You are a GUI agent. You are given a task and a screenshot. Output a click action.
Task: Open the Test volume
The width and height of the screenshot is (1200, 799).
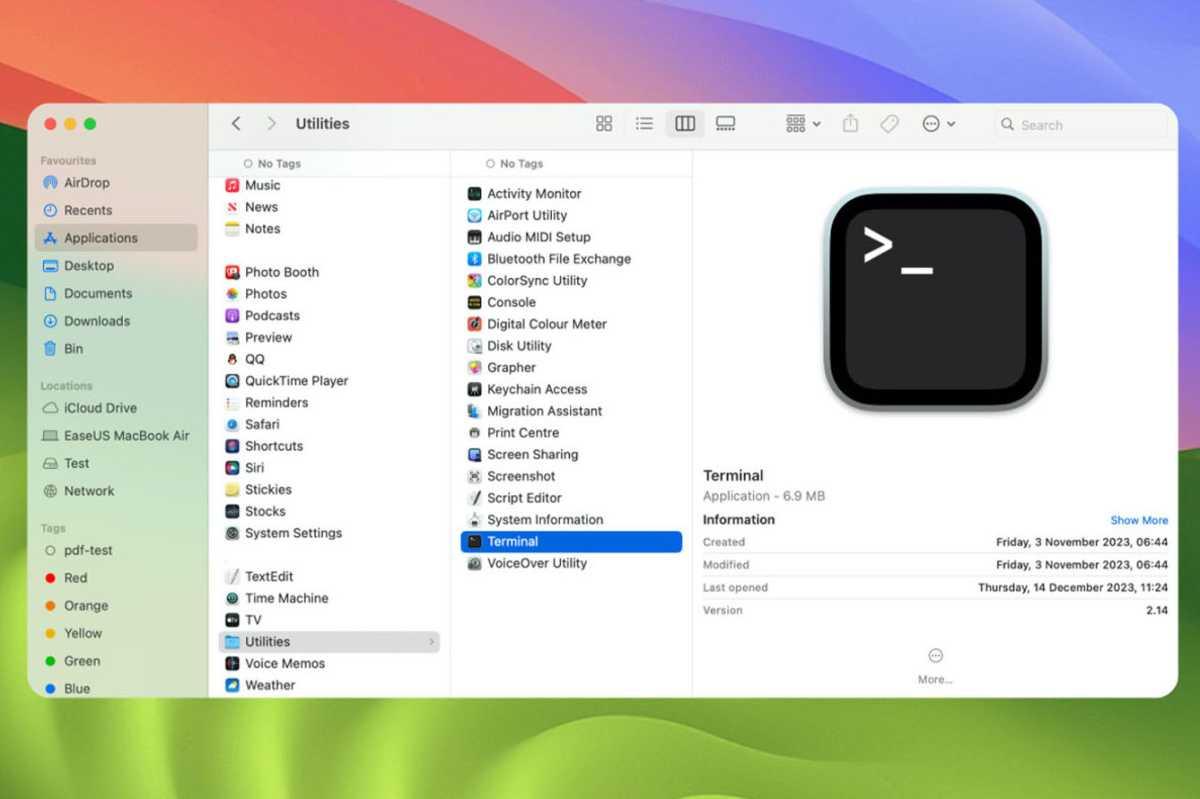[x=77, y=463]
